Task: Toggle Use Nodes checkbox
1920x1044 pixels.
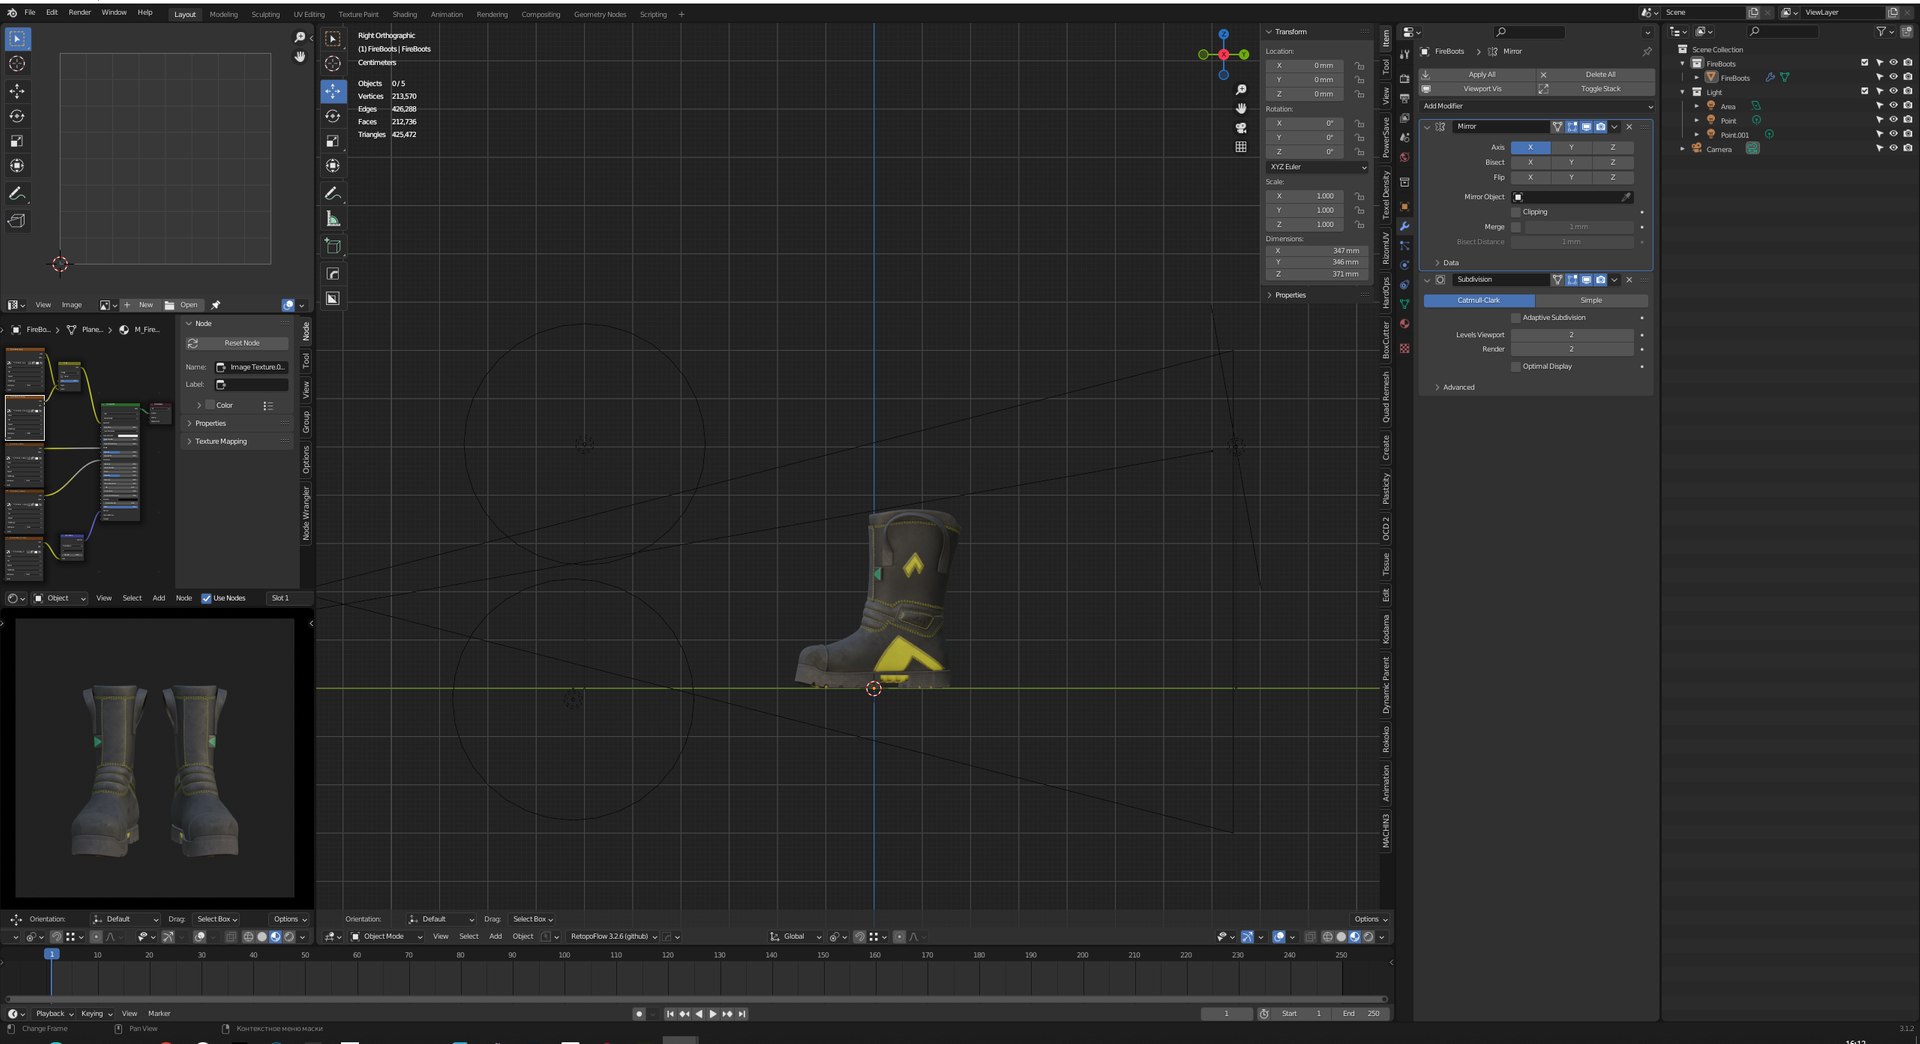Action: click(x=206, y=598)
